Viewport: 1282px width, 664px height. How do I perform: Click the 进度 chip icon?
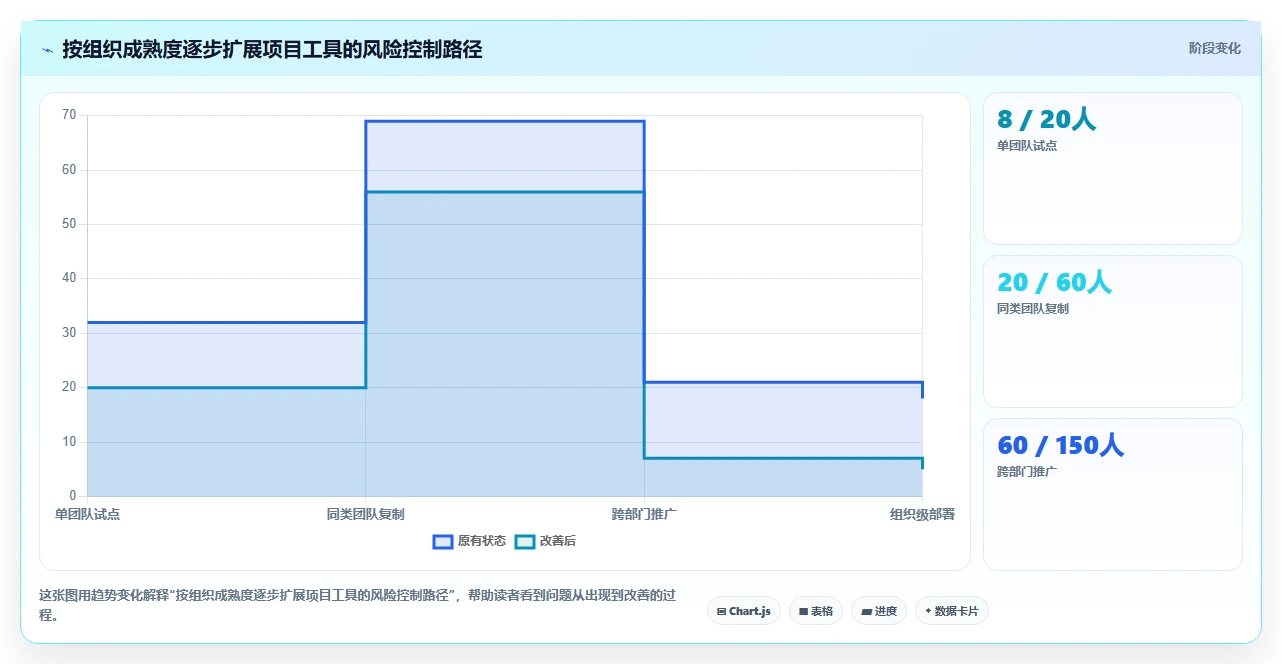point(866,611)
